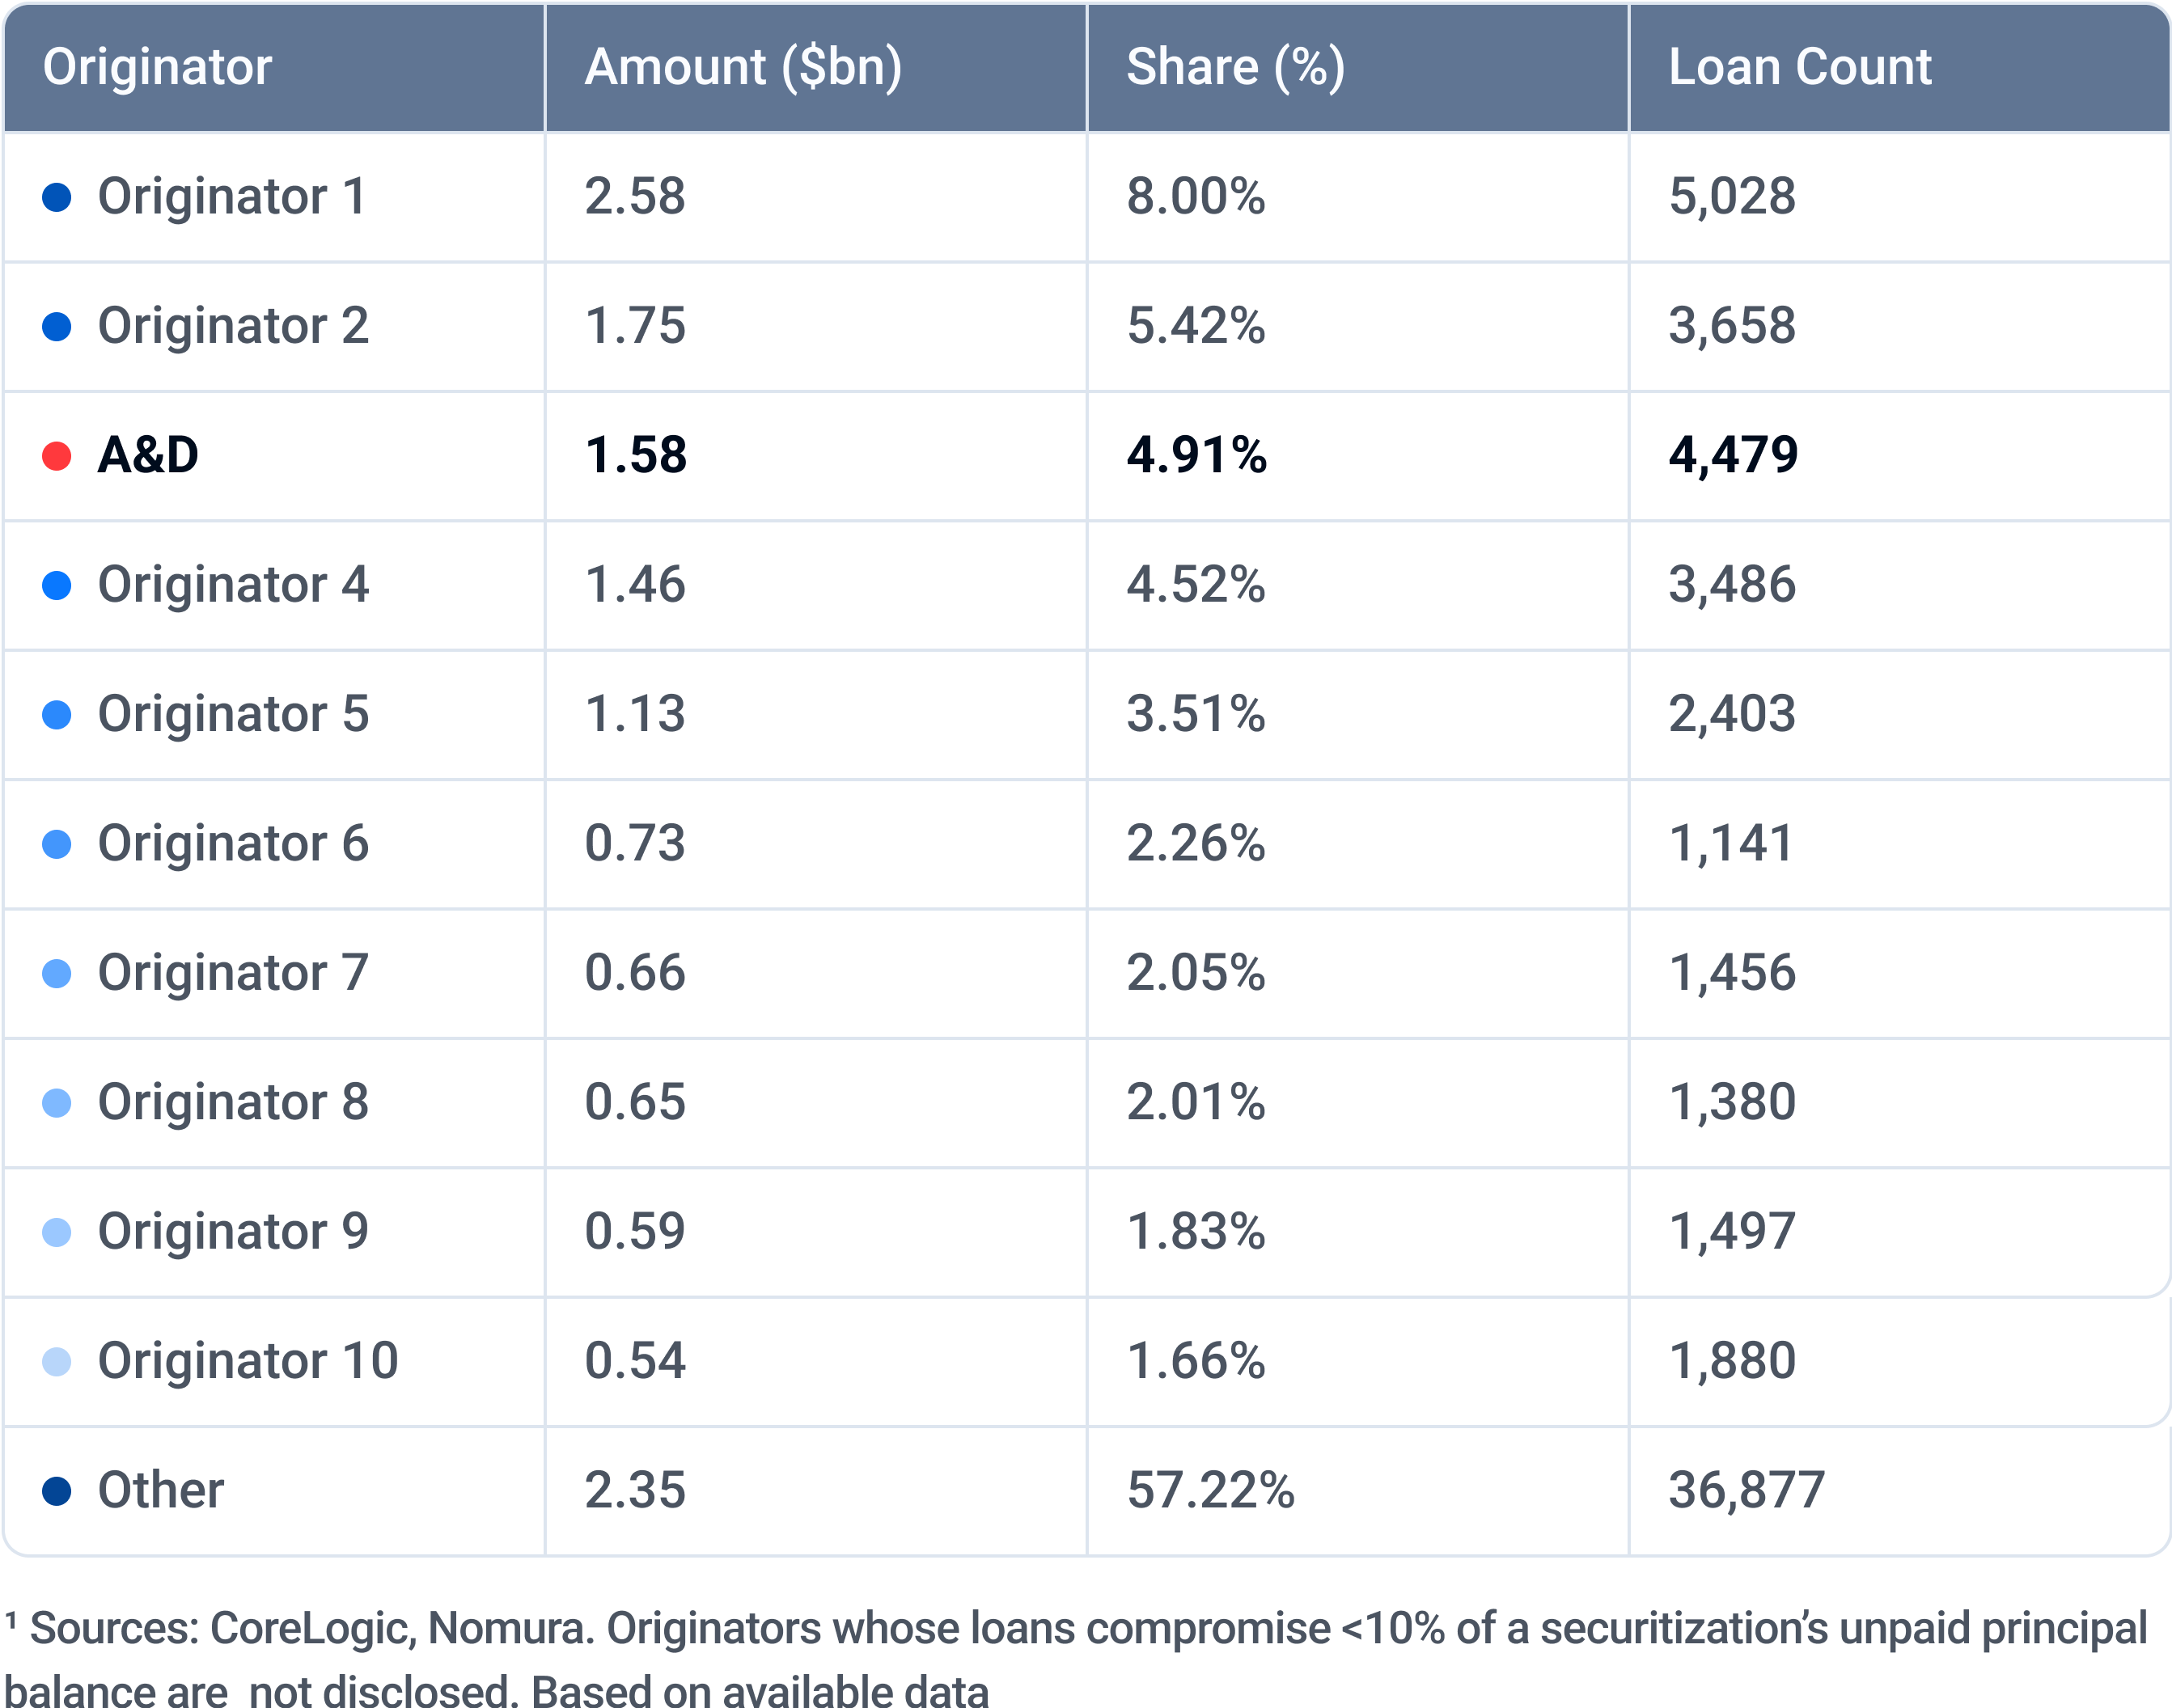
Task: Click the blue dot next to Originator 1
Action: tap(57, 197)
